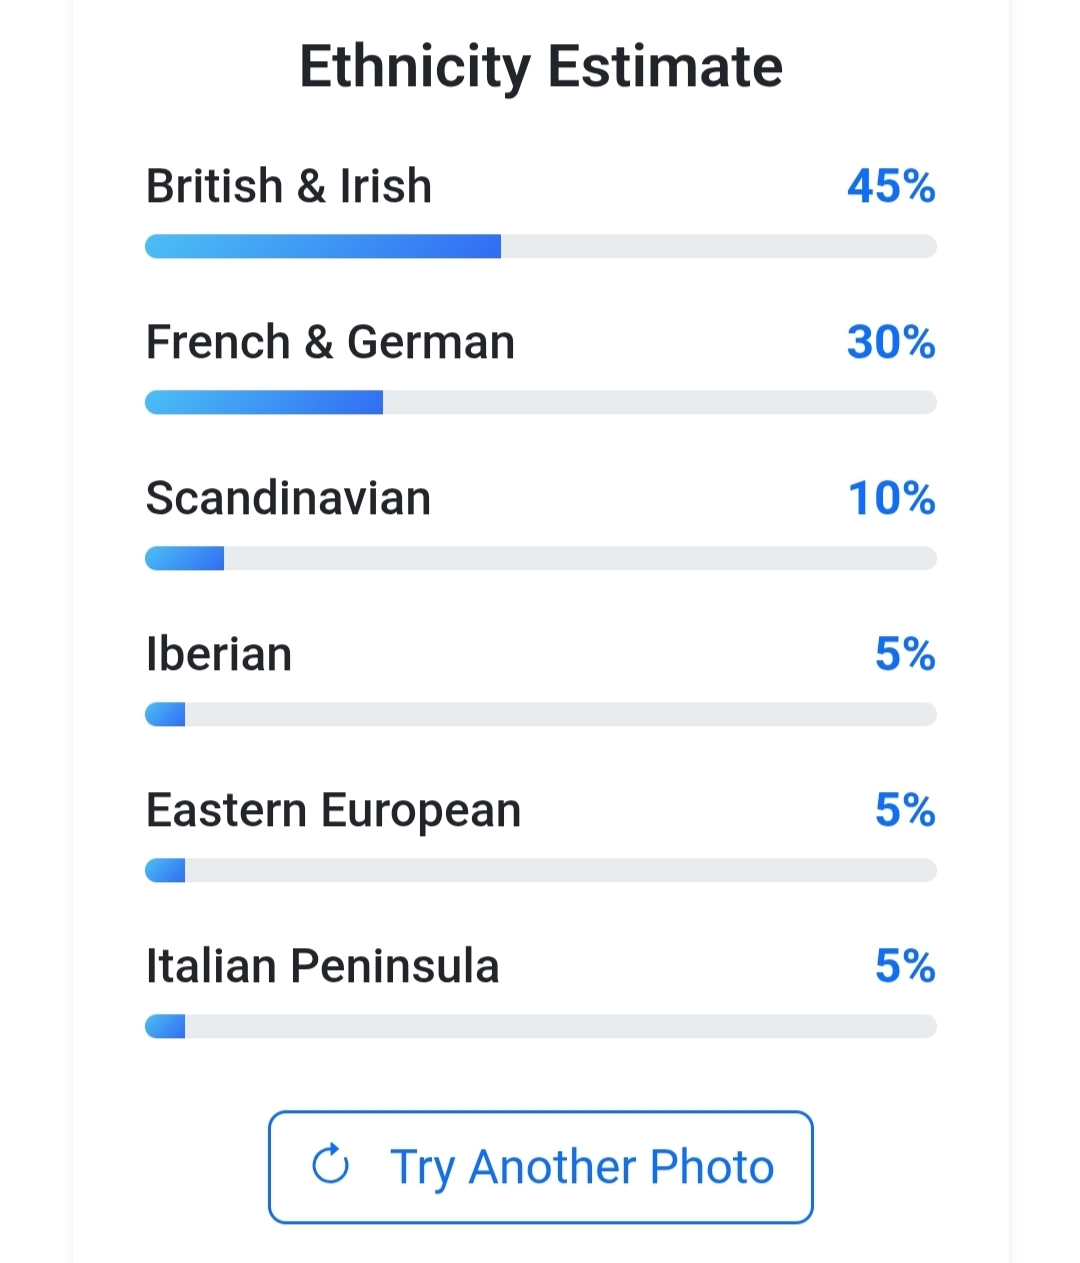Click the Eastern European progress bar
Viewport: 1080px width, 1263px height.
[540, 870]
